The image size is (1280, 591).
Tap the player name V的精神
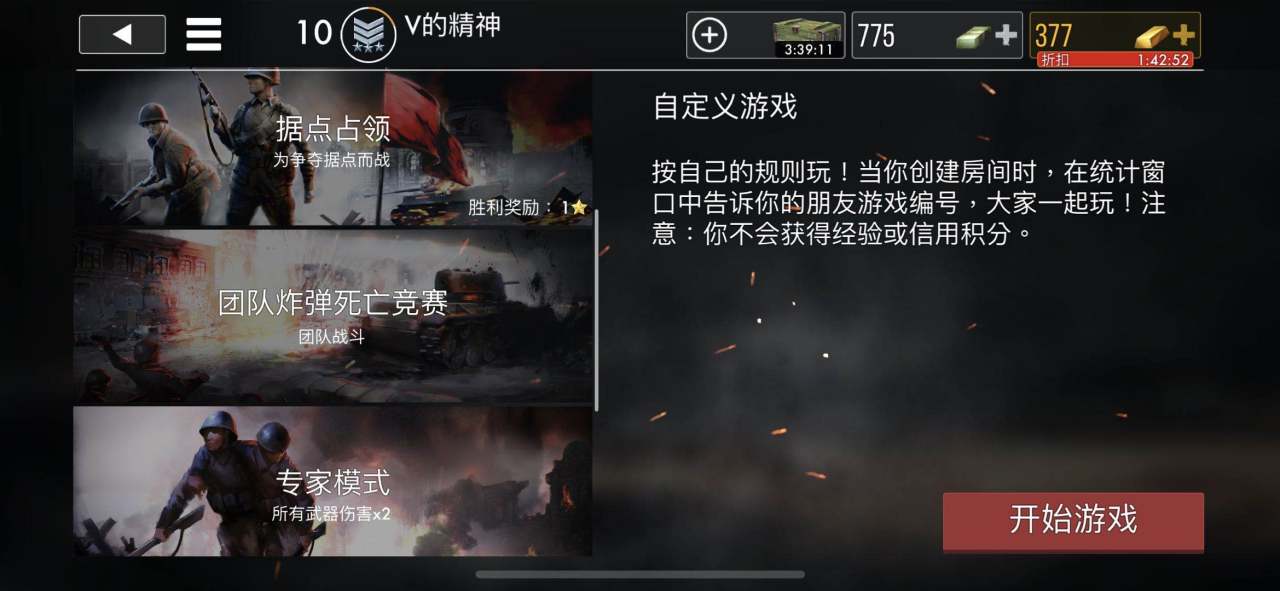point(453,26)
